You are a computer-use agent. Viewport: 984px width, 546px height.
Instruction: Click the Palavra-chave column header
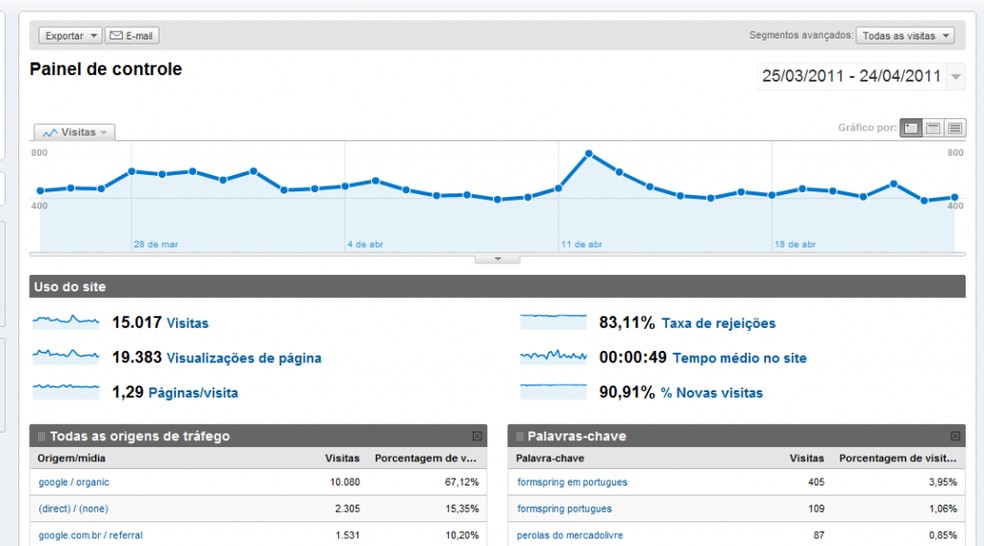pyautogui.click(x=550, y=458)
